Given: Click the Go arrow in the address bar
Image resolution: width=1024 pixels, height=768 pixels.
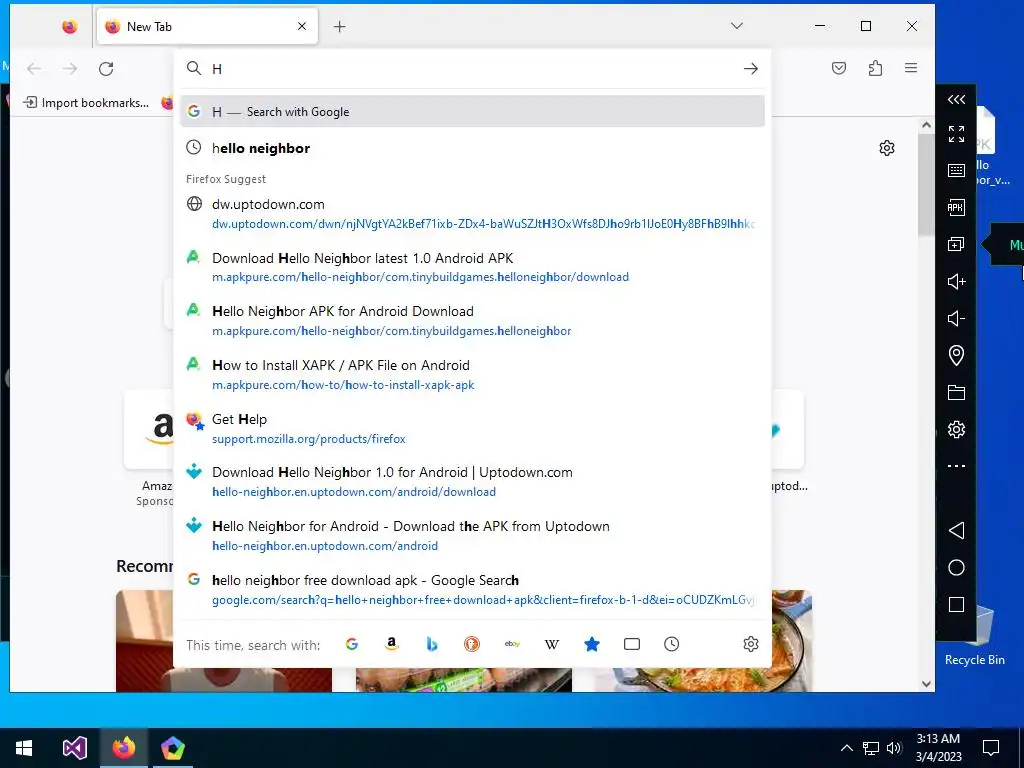Looking at the screenshot, I should tap(750, 69).
